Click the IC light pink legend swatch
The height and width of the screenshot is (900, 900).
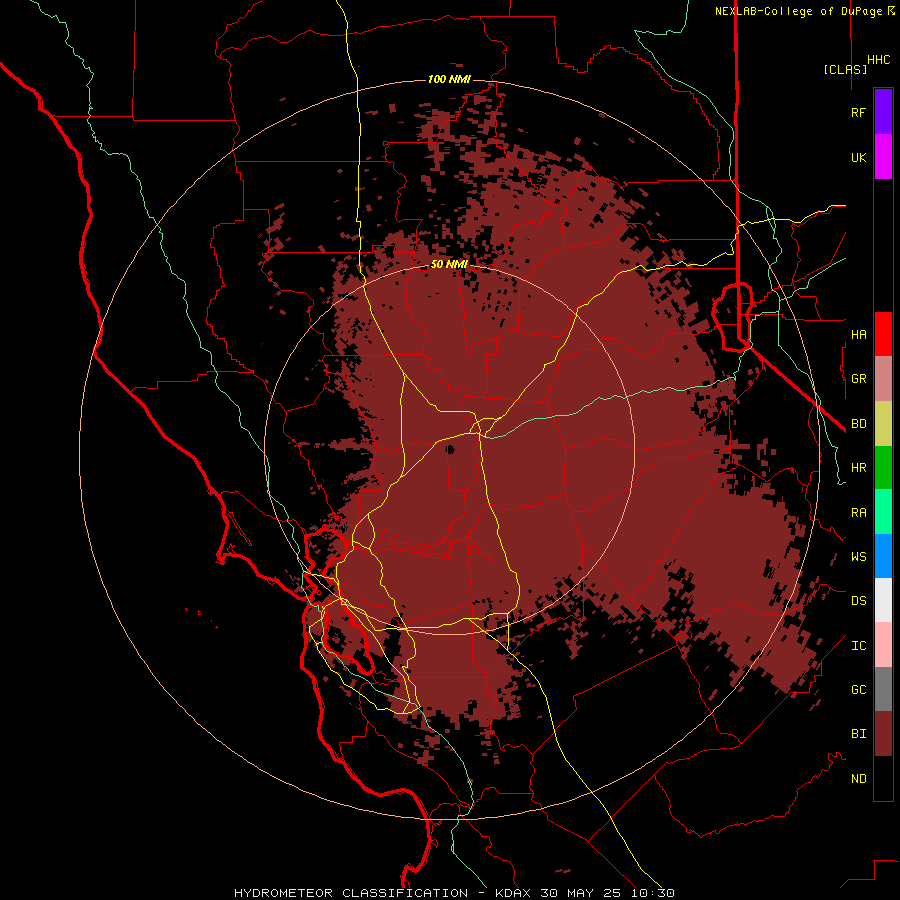tap(883, 645)
